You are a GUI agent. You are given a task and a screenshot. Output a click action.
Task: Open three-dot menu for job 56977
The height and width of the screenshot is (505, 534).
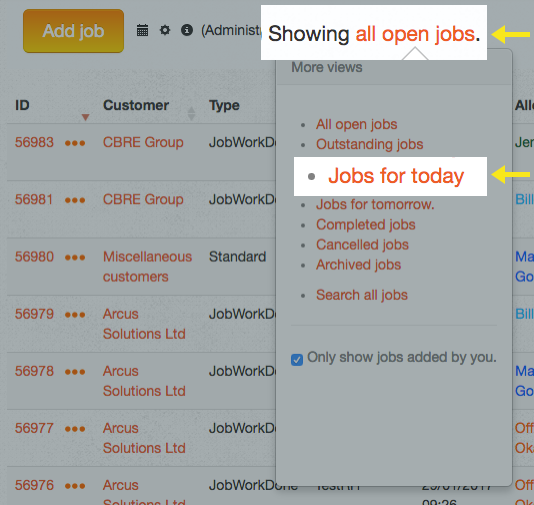point(75,429)
